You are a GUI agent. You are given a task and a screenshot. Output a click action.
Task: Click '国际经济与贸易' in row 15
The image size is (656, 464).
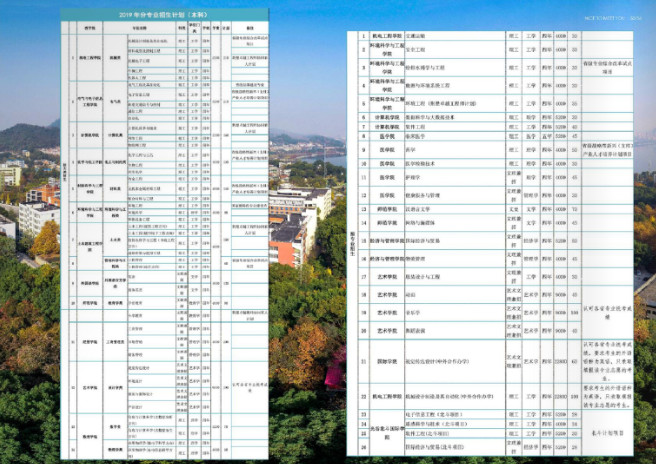click(x=423, y=241)
